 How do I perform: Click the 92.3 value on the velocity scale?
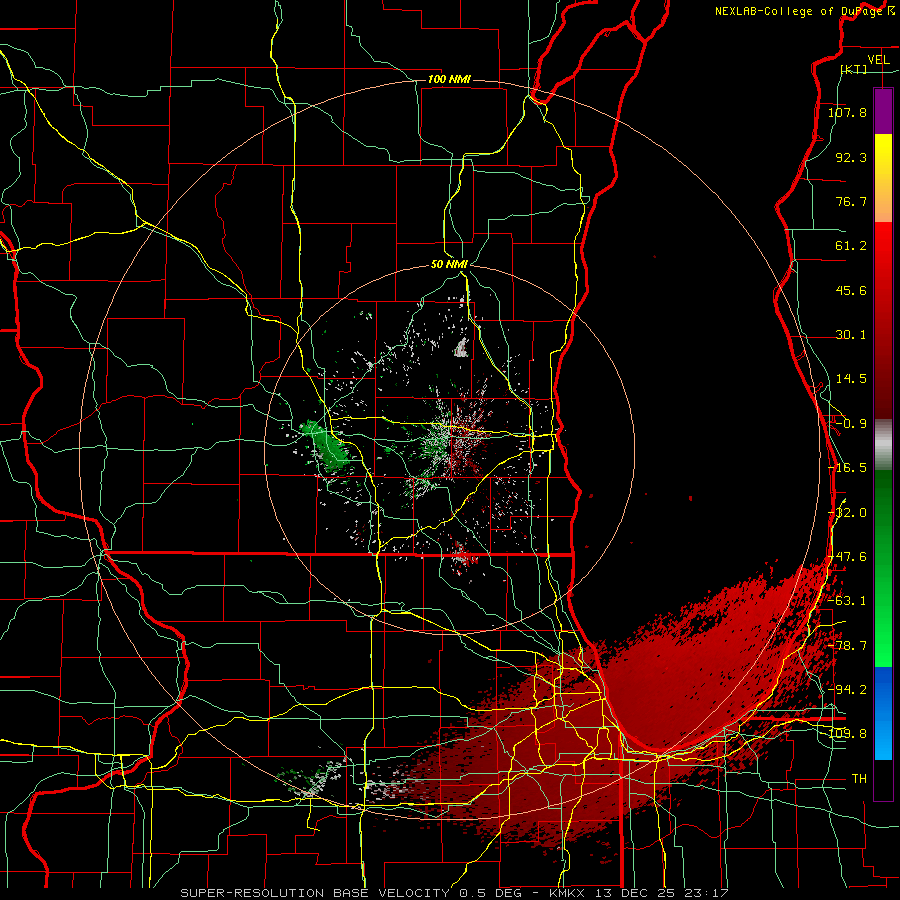pyautogui.click(x=851, y=157)
